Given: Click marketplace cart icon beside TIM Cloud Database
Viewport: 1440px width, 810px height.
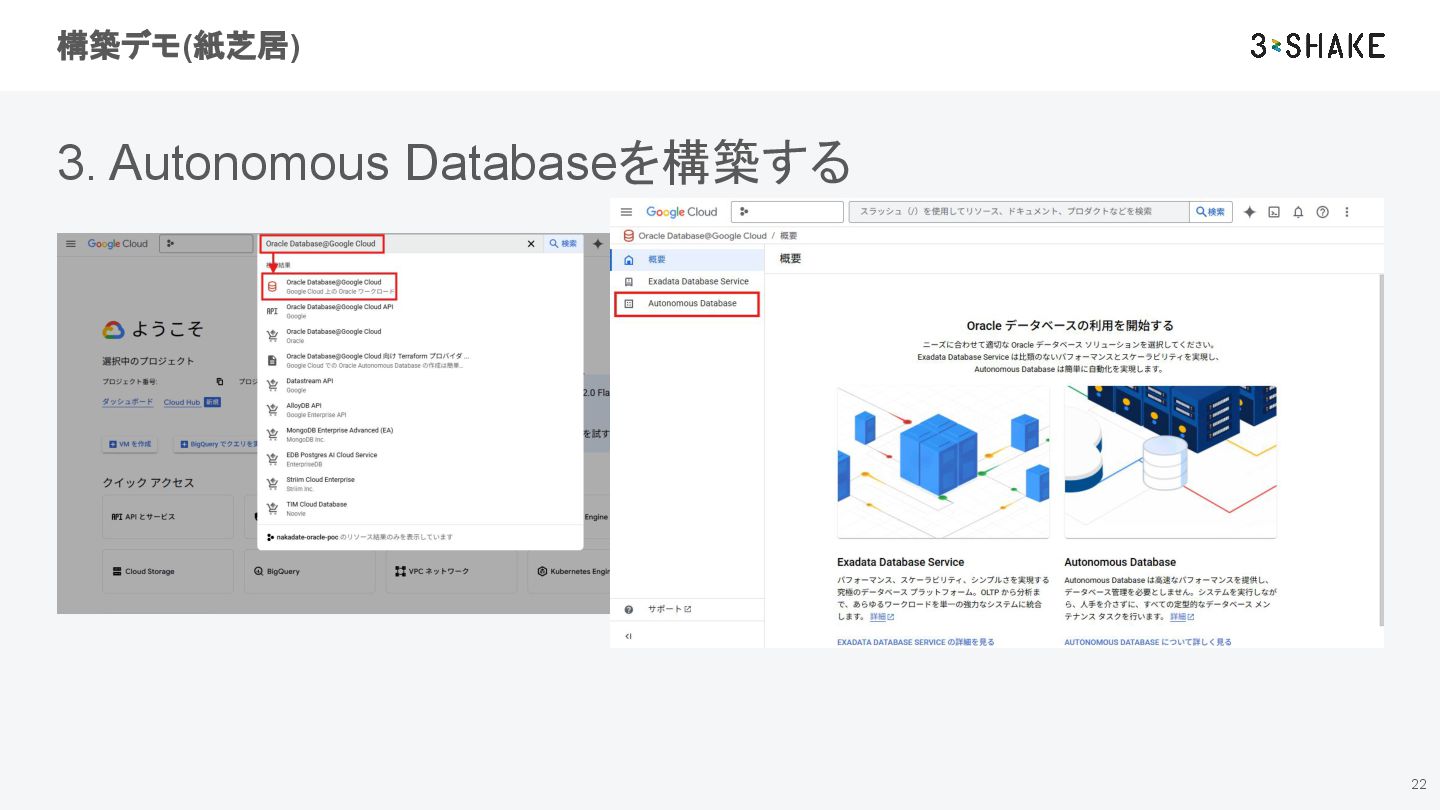Looking at the screenshot, I should (x=272, y=508).
